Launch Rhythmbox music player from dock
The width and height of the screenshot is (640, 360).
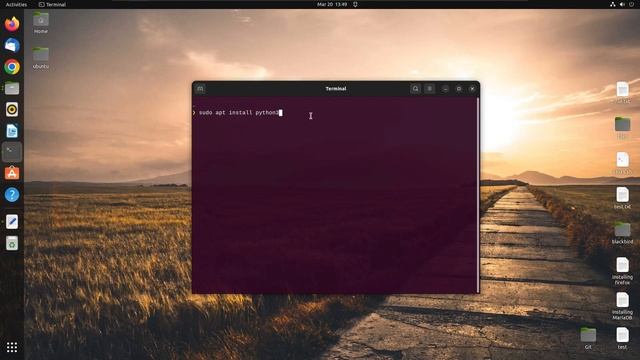(x=12, y=109)
